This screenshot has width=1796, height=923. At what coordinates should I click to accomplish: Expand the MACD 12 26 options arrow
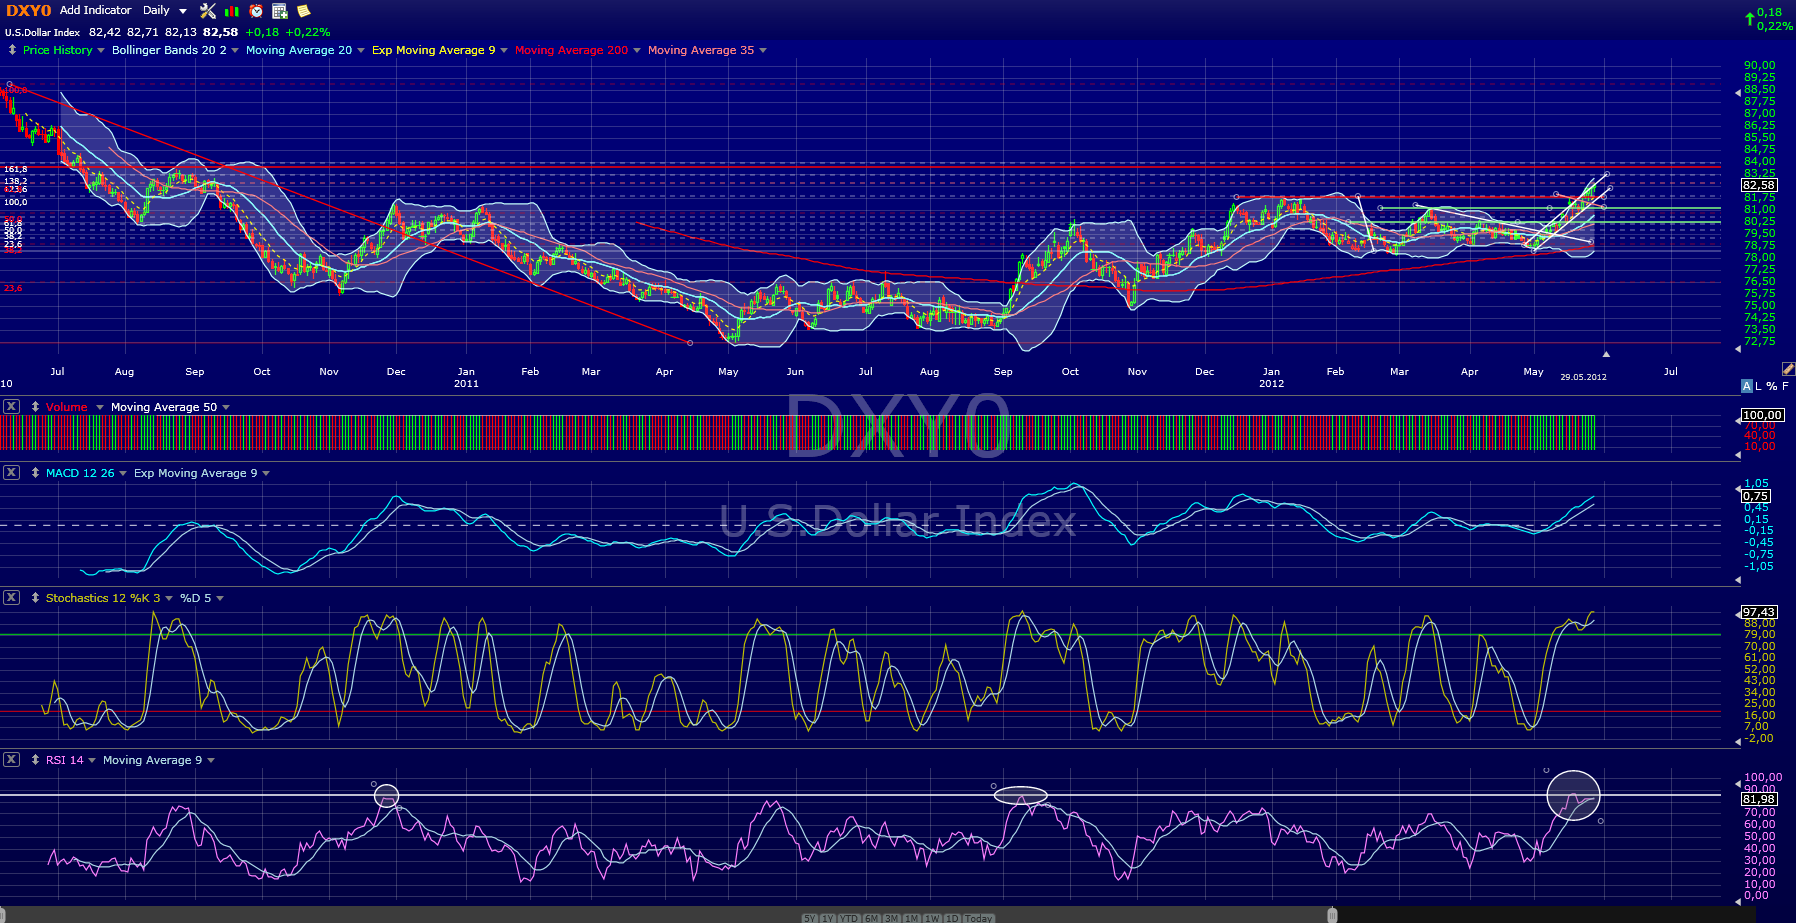point(123,474)
